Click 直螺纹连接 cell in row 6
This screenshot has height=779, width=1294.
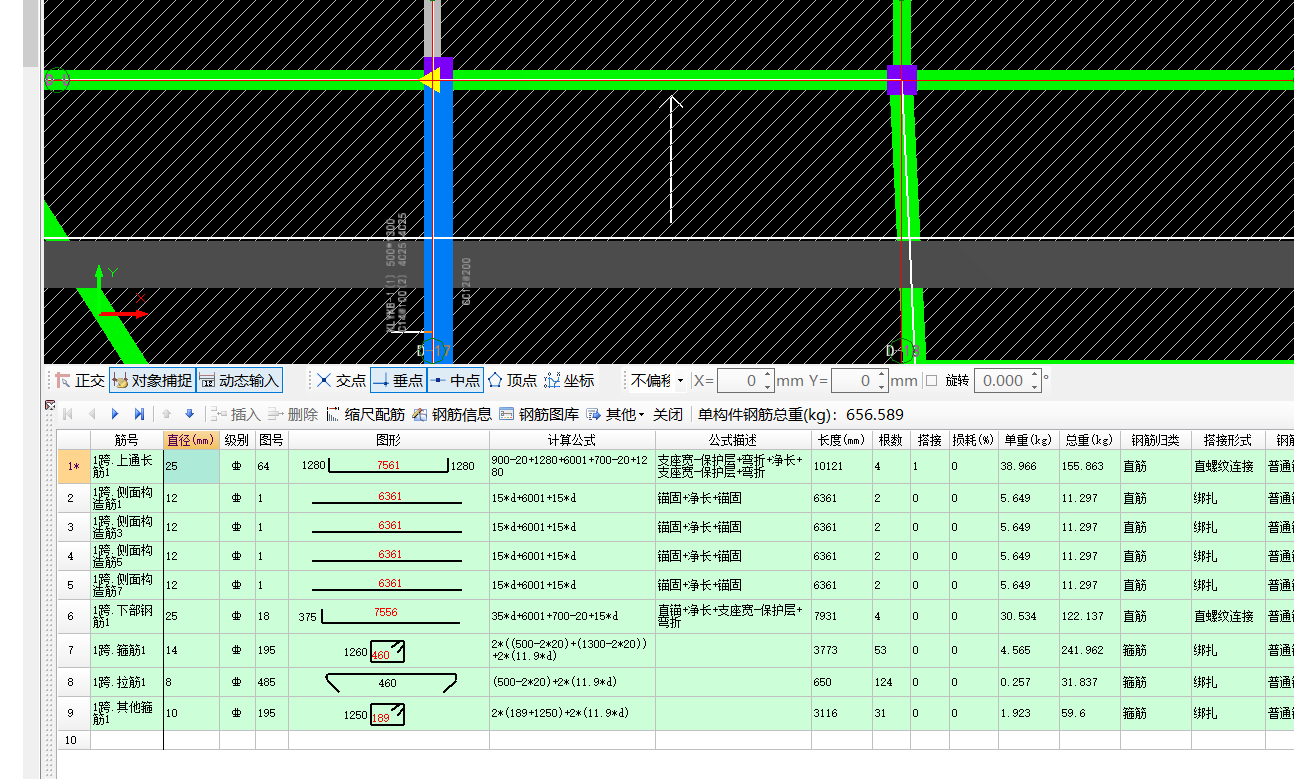pyautogui.click(x=1227, y=616)
